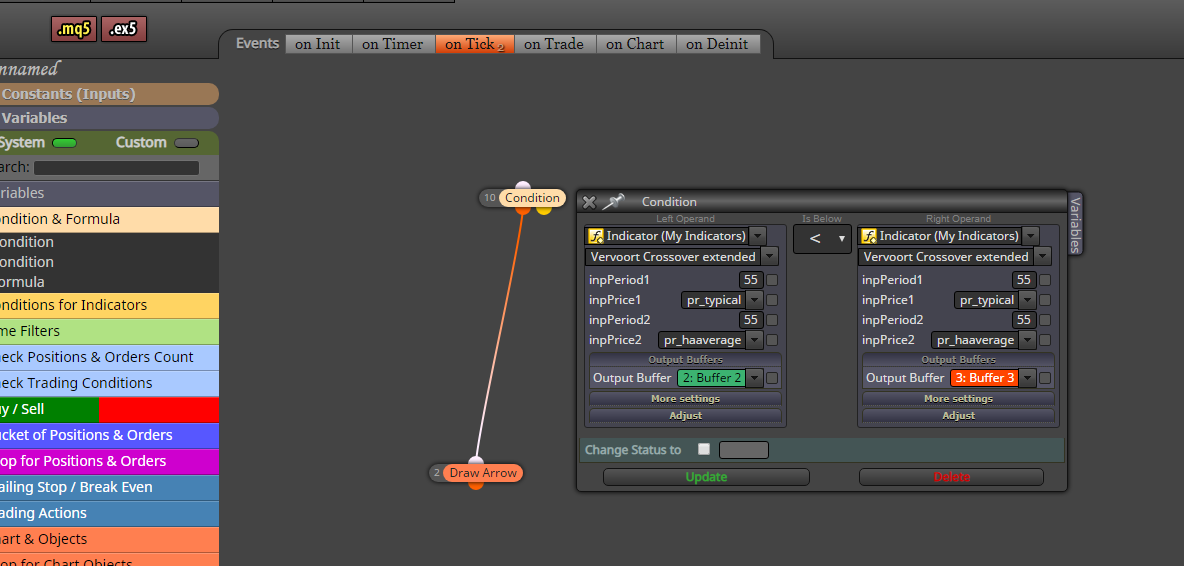1184x566 pixels.
Task: Open the comparison operator dropdown
Action: pos(822,238)
